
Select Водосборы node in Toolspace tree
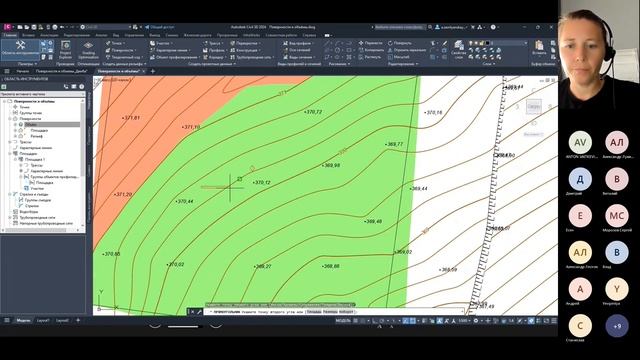click(x=29, y=212)
